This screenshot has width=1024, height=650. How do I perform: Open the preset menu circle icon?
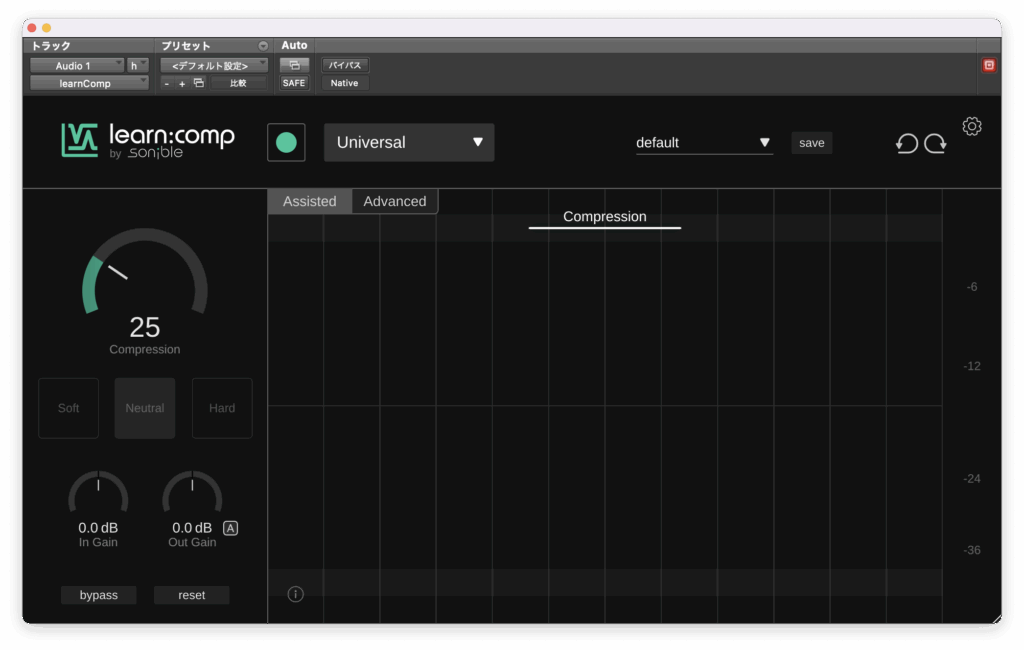(x=263, y=46)
